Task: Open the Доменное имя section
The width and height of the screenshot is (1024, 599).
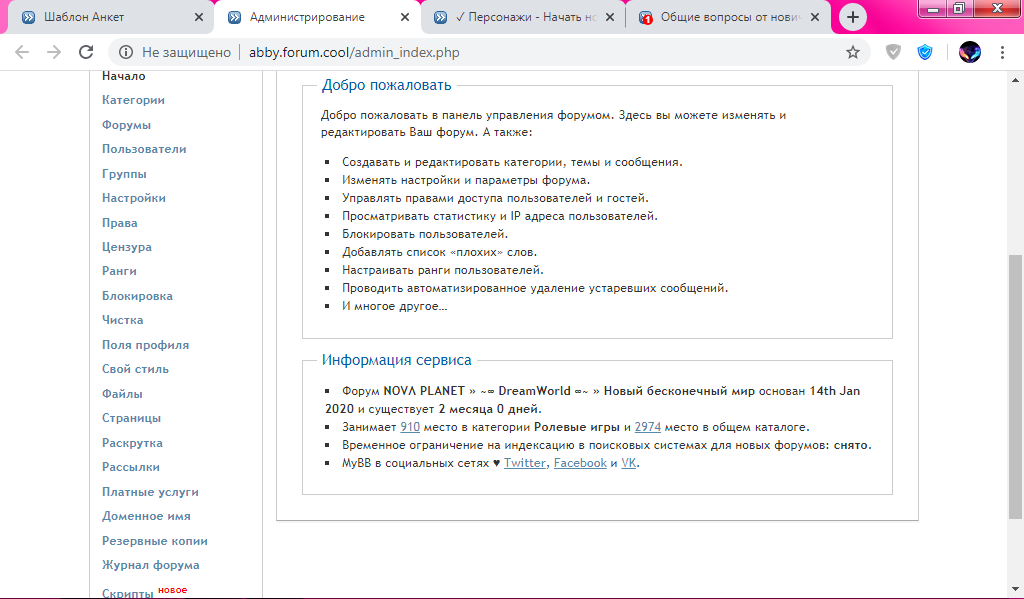Action: 146,516
